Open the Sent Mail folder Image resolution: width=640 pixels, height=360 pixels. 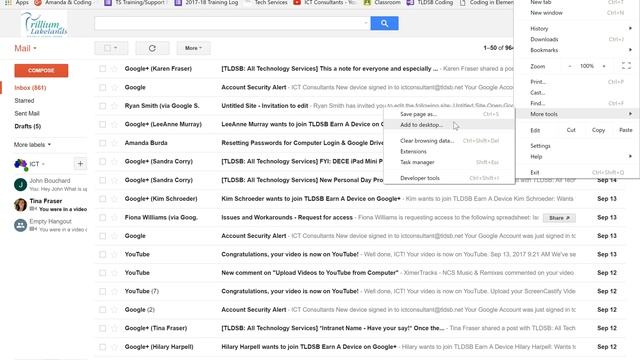pyautogui.click(x=27, y=113)
